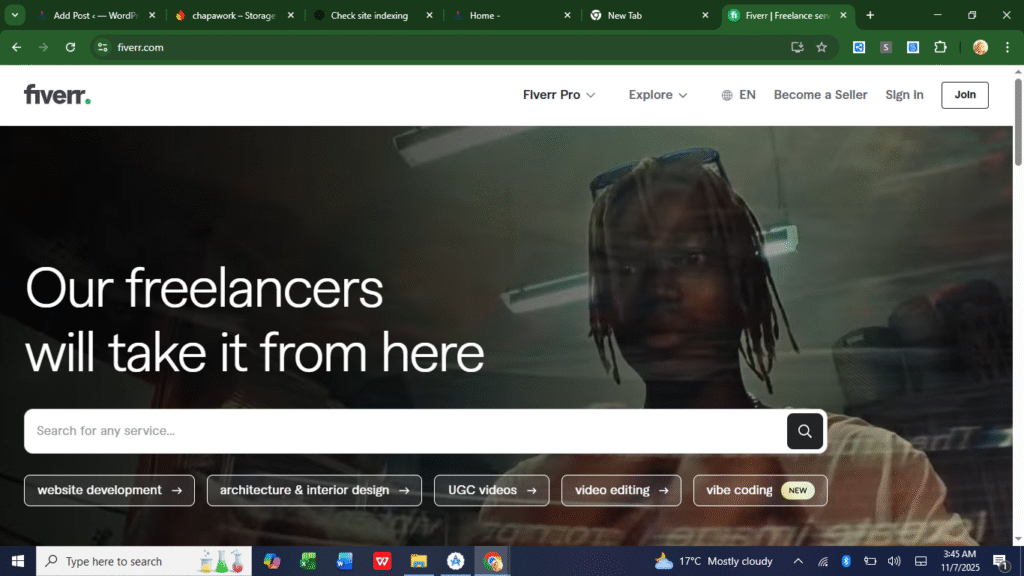
Task: Click the Join button
Action: (x=965, y=95)
